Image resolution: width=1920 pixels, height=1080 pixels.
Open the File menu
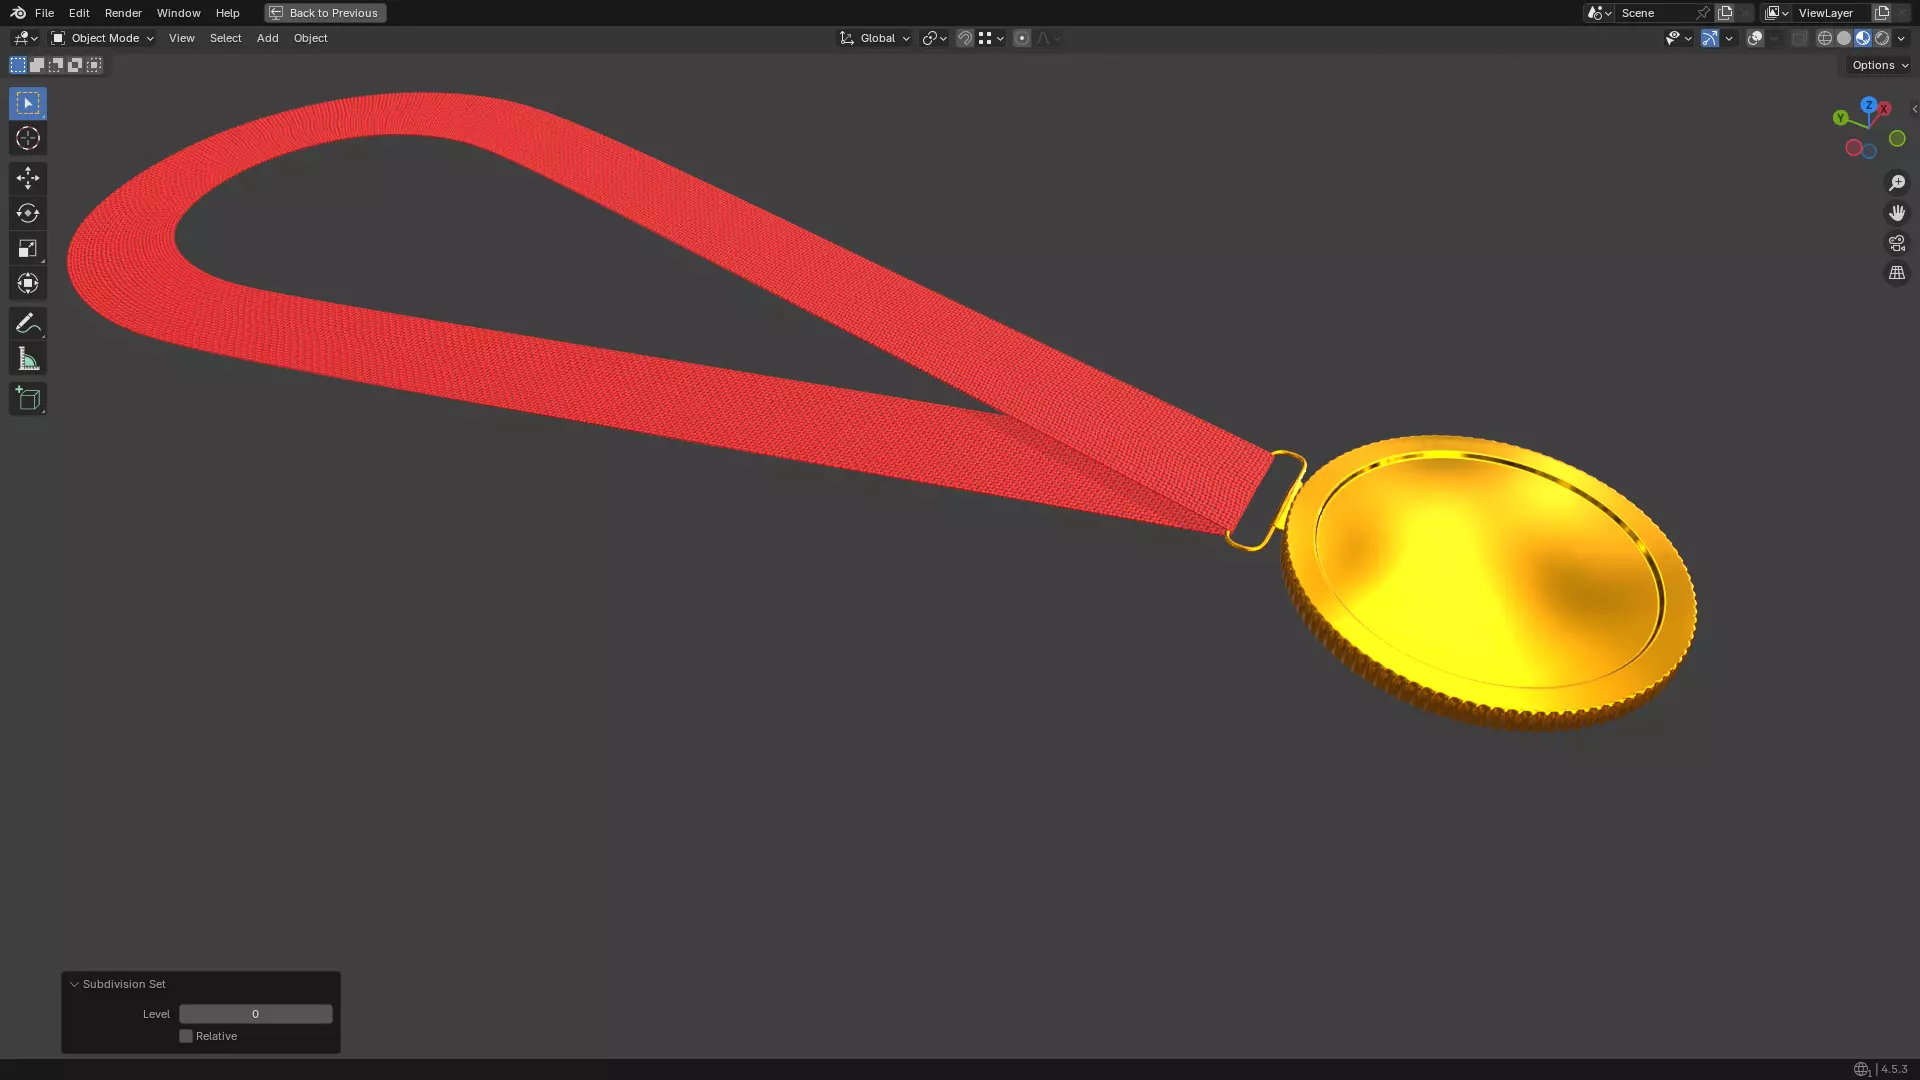coord(44,13)
